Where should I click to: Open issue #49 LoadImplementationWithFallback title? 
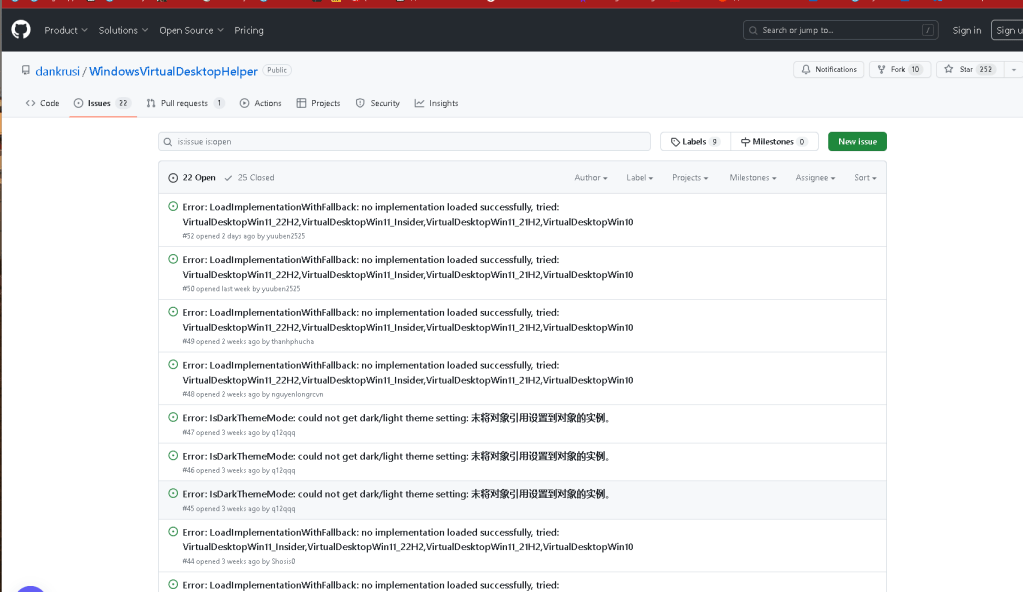[408, 320]
